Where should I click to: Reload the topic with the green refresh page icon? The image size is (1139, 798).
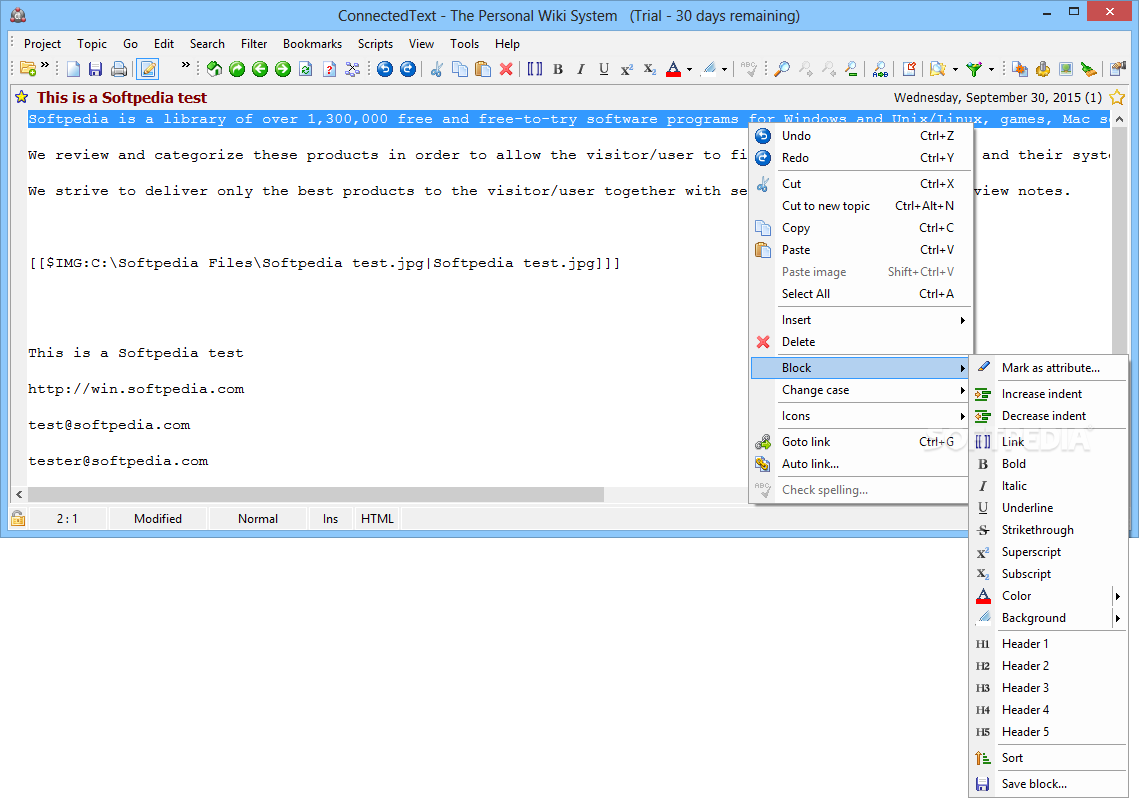click(x=306, y=69)
